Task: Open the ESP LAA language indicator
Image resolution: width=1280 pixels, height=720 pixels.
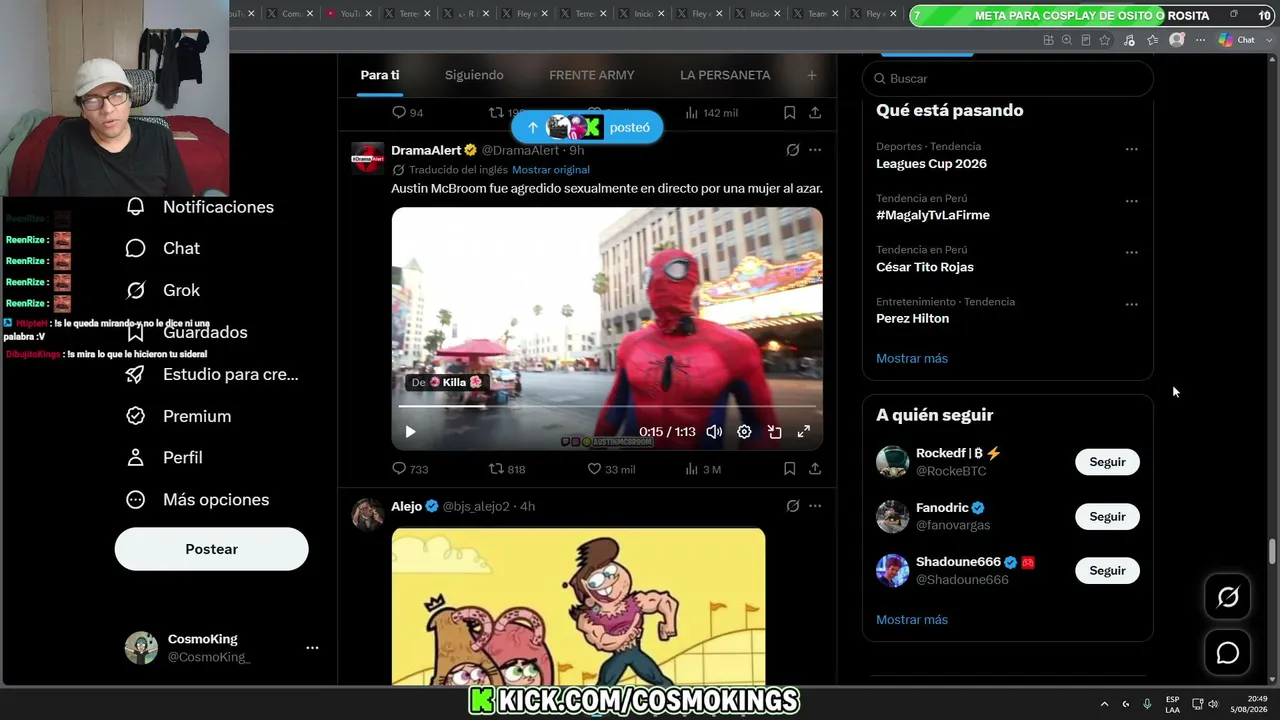Action: click(1172, 704)
